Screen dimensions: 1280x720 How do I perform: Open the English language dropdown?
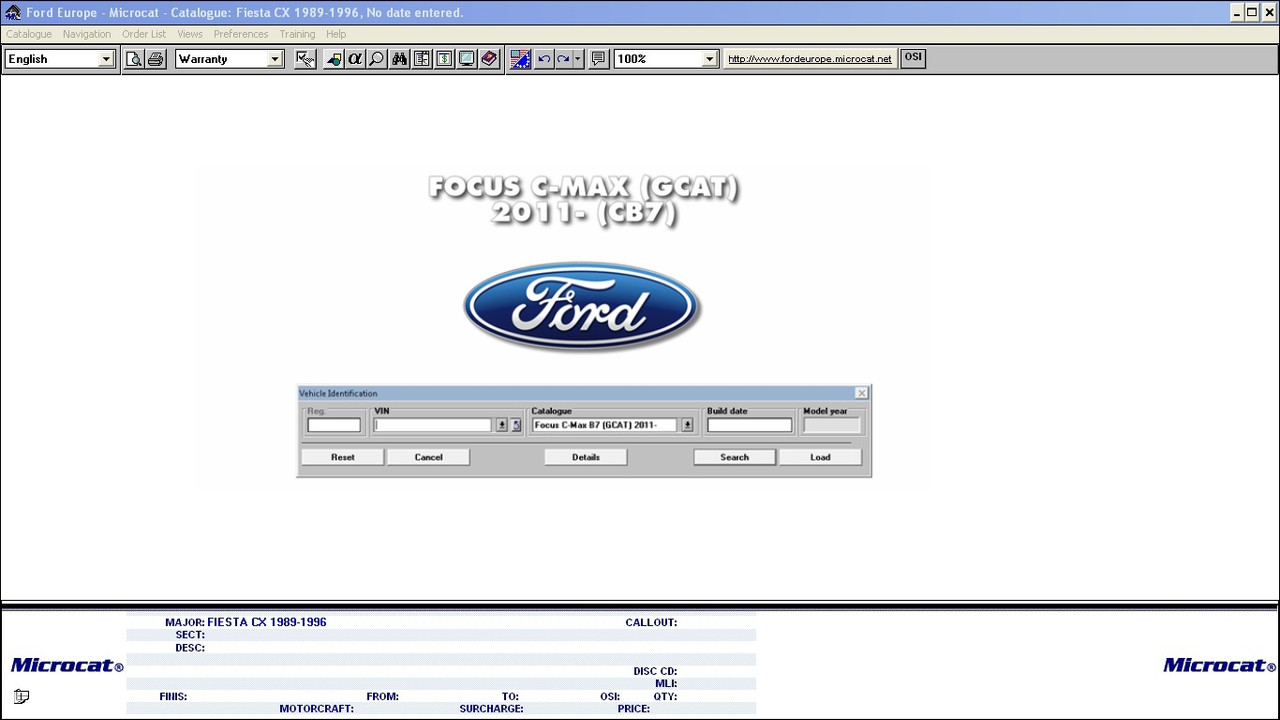coord(106,59)
